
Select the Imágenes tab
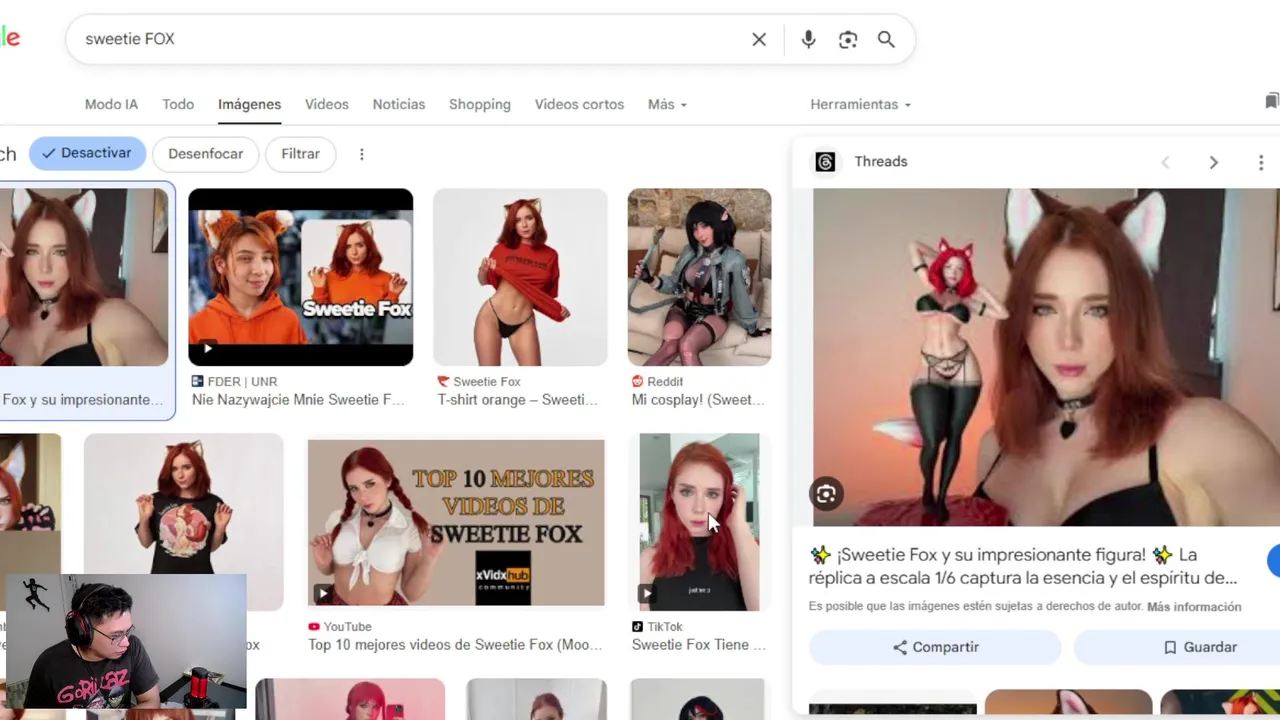(249, 104)
